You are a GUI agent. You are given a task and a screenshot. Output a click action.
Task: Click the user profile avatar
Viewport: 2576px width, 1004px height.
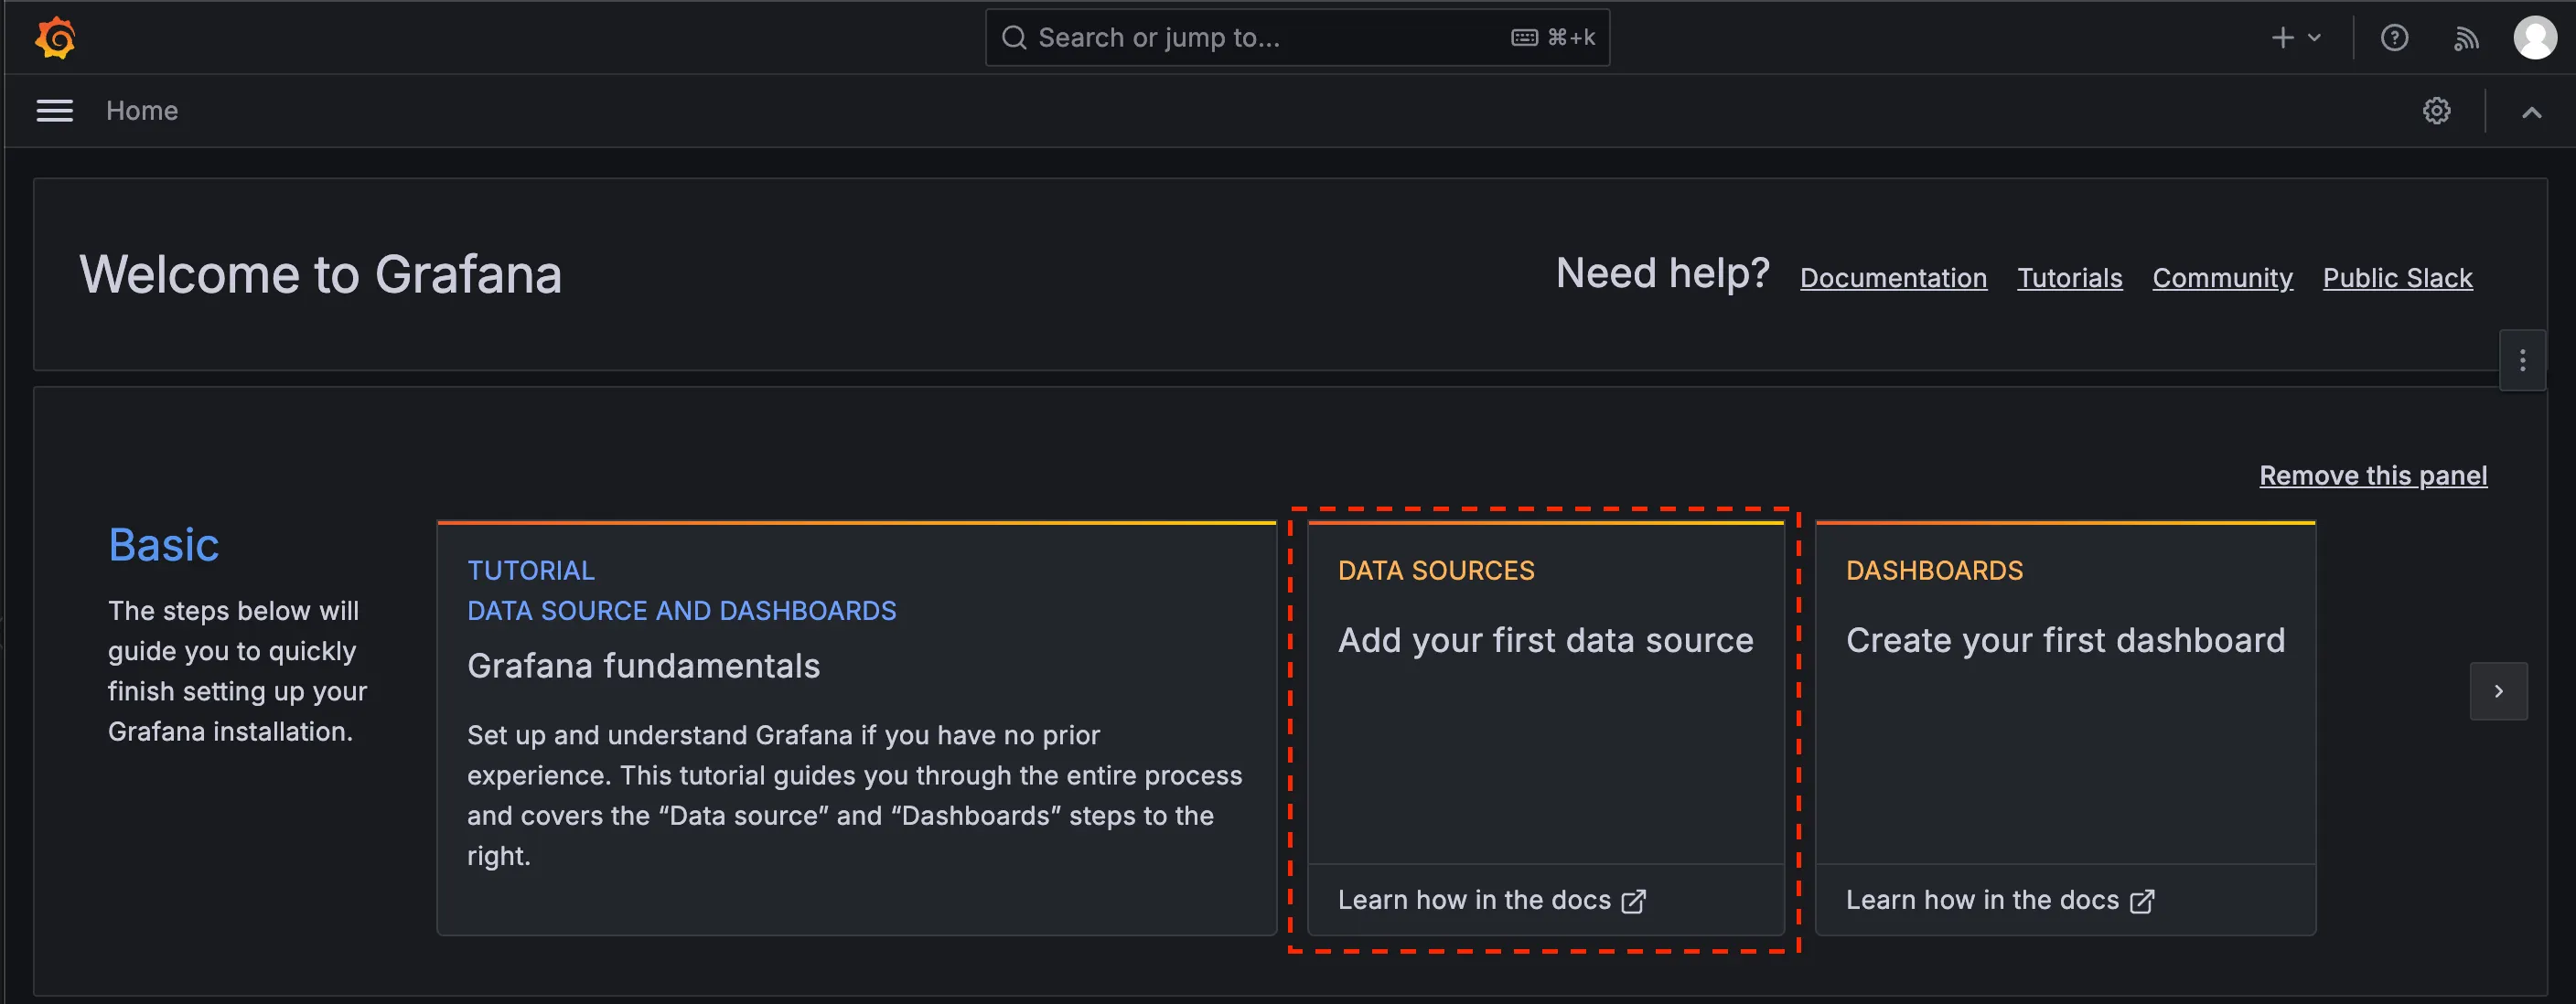[x=2534, y=38]
